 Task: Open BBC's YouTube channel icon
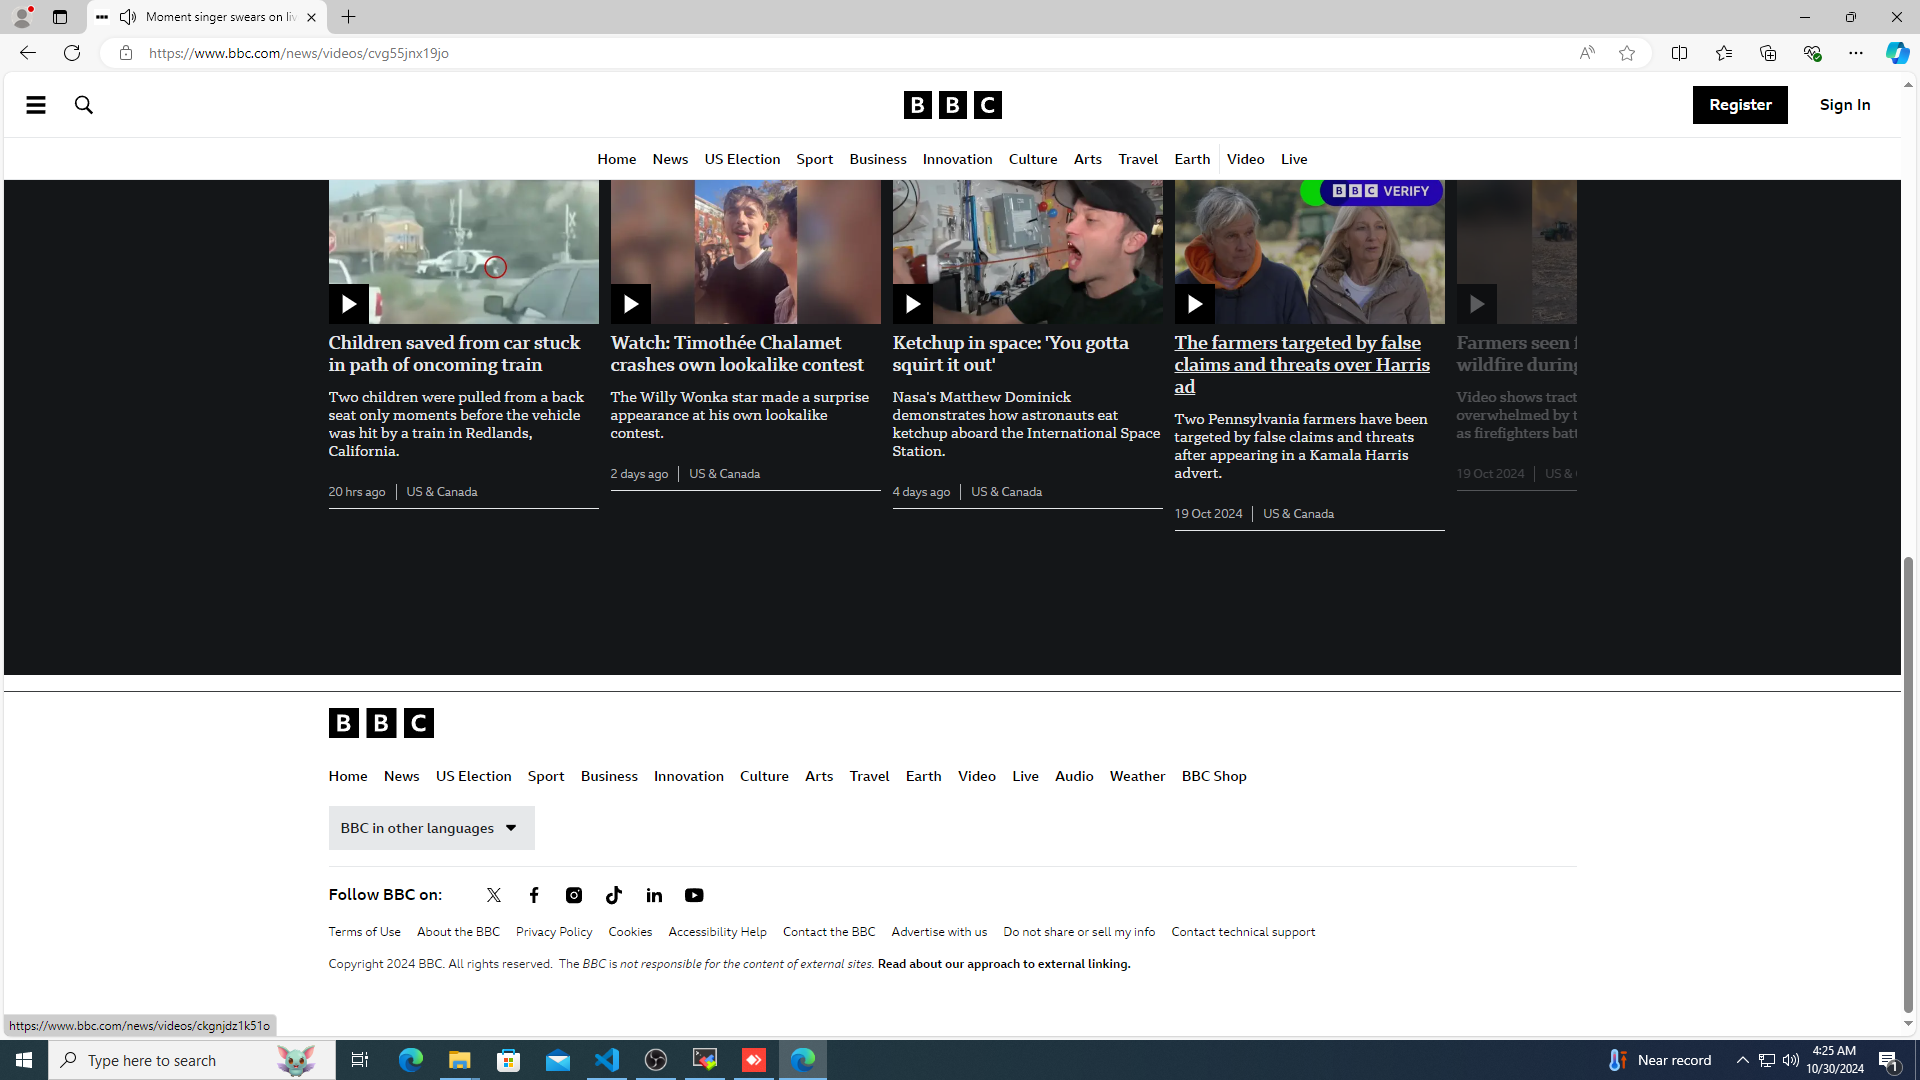694,895
